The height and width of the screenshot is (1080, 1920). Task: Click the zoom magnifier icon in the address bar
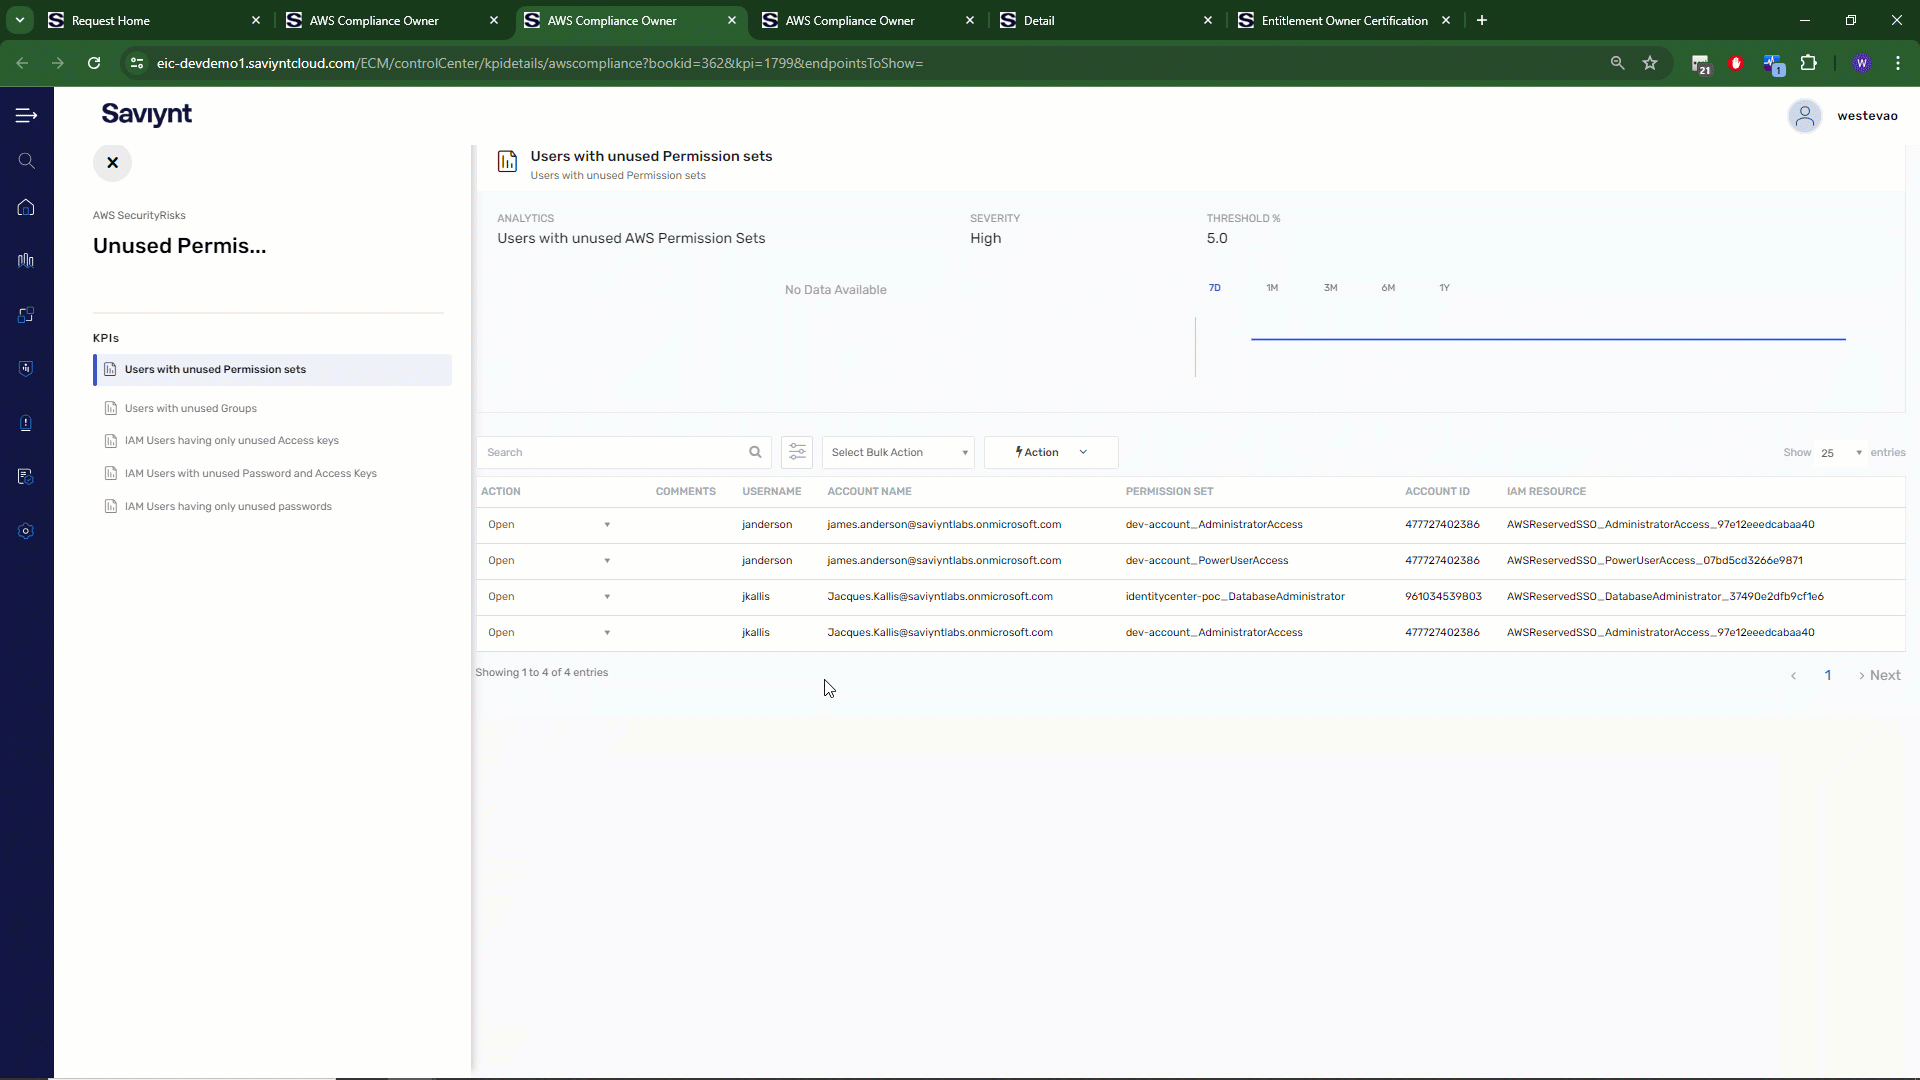[x=1617, y=63]
